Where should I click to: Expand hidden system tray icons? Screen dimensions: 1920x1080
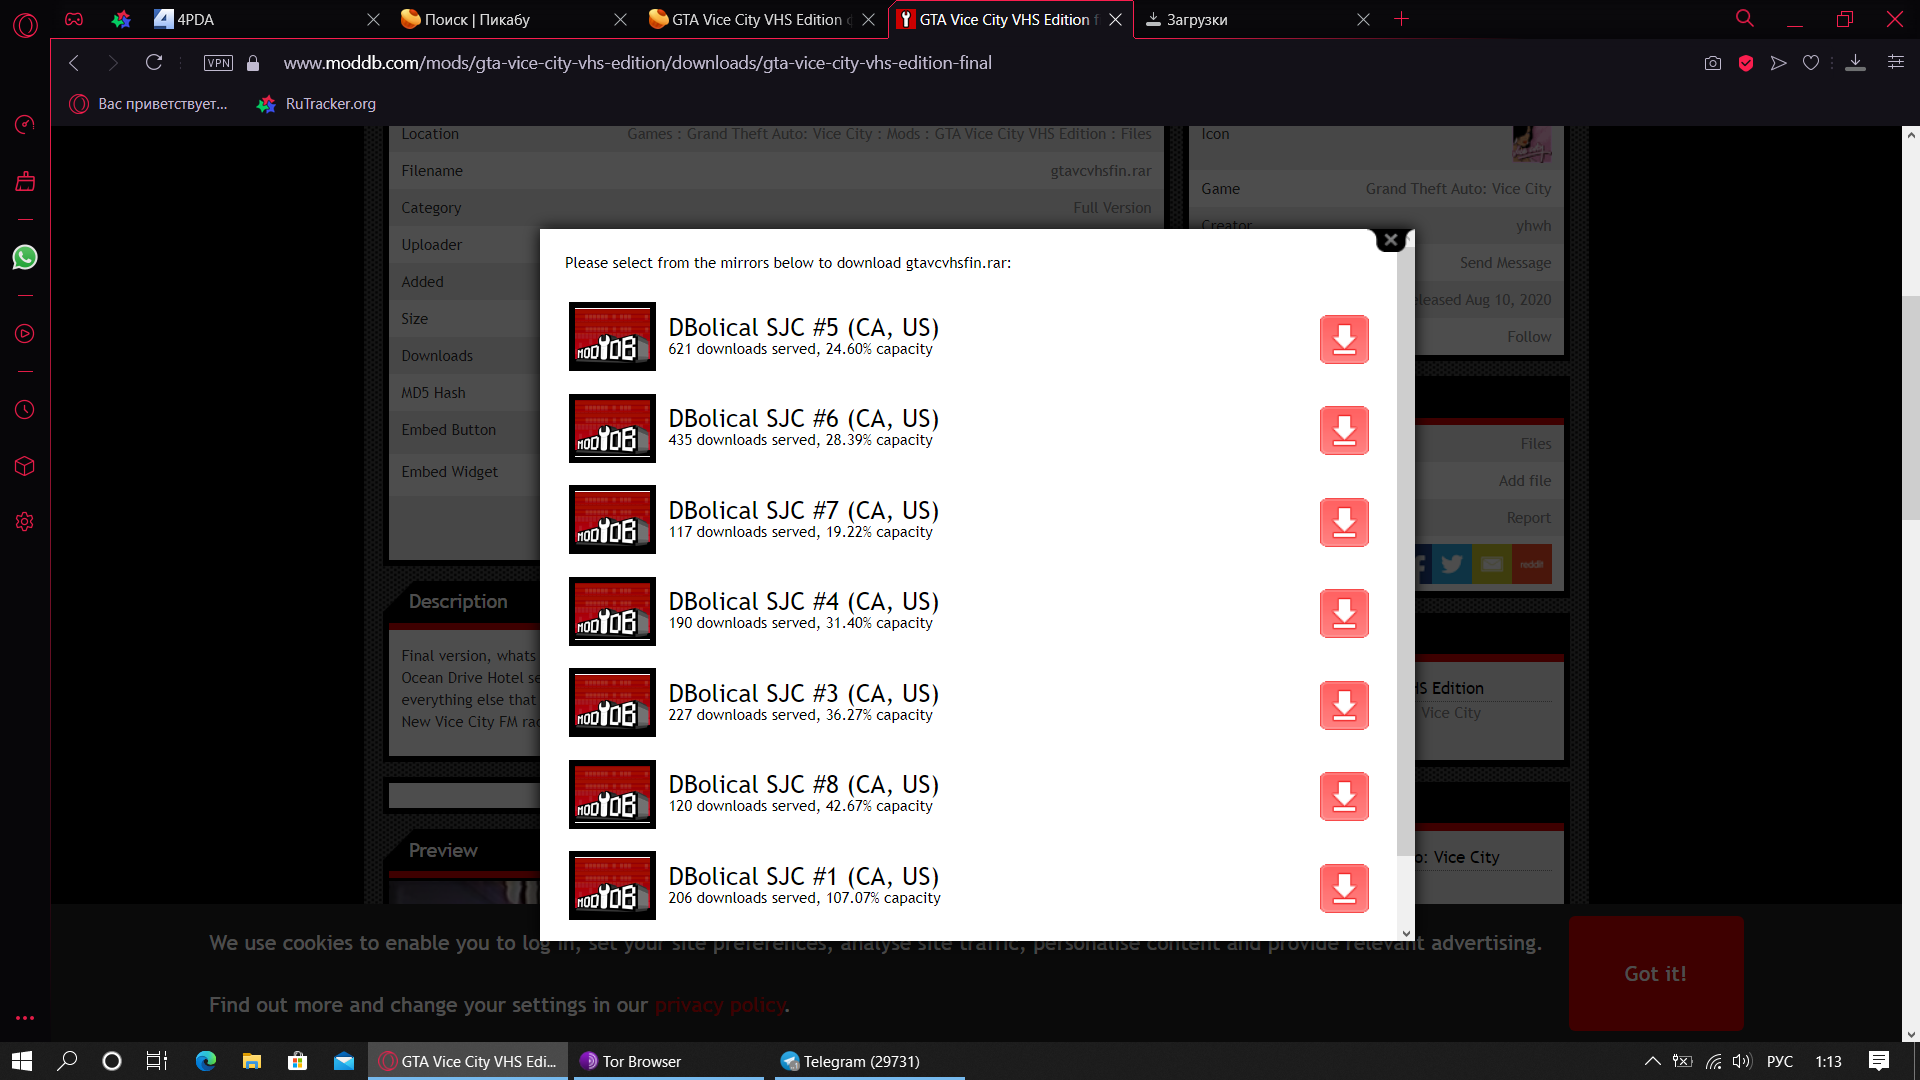click(x=1652, y=1061)
